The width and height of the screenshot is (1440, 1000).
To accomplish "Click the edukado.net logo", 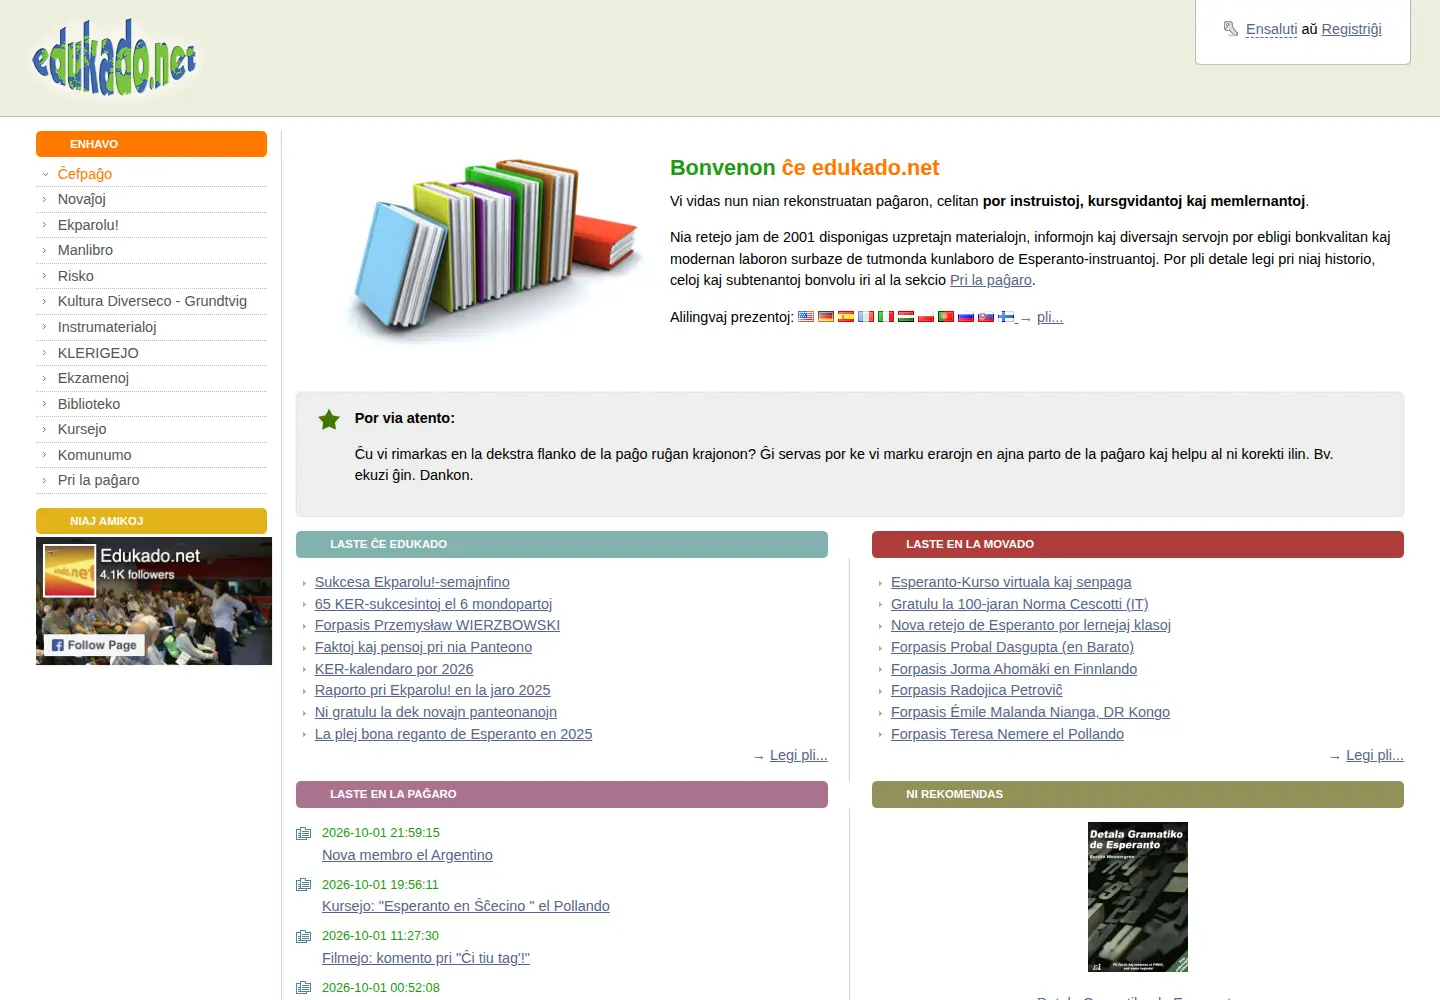I will point(114,57).
